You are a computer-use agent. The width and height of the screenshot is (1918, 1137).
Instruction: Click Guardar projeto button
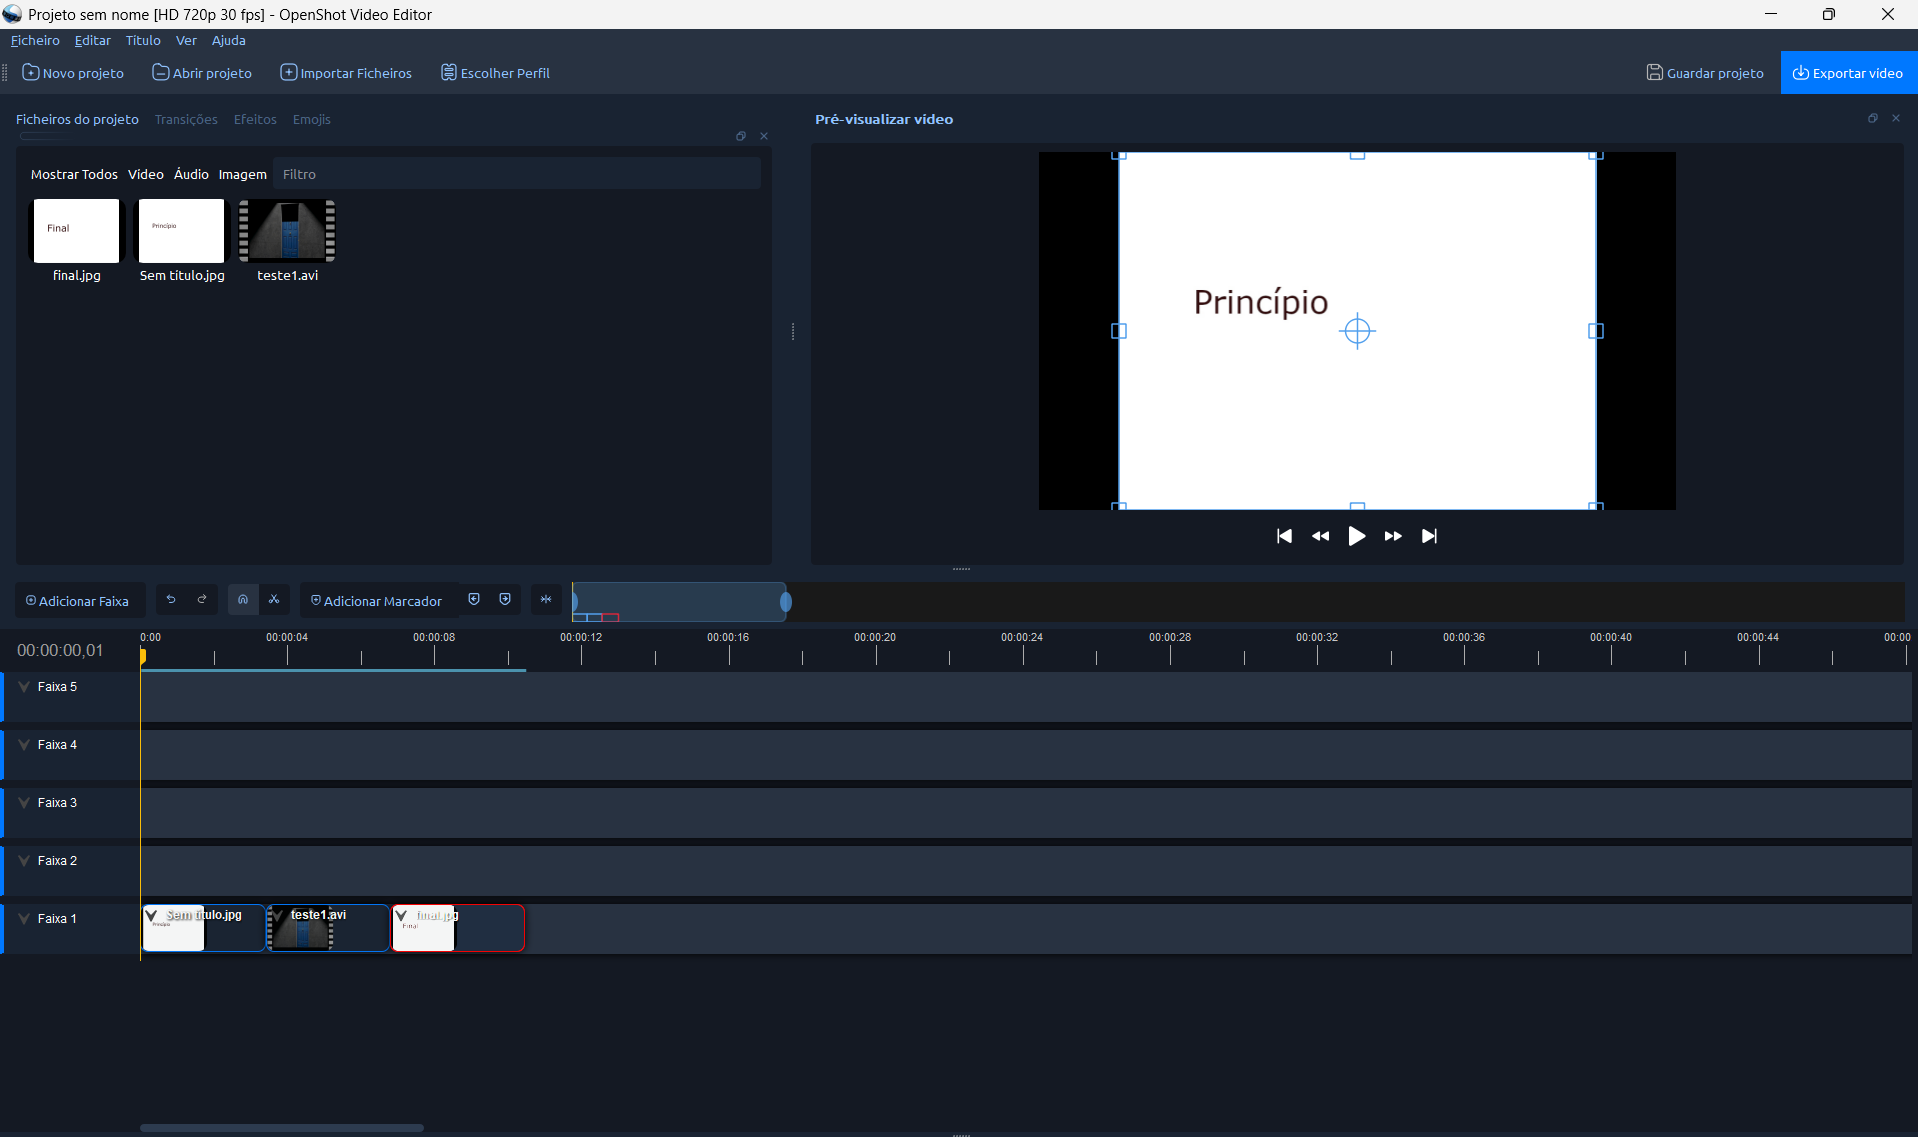pos(1705,73)
